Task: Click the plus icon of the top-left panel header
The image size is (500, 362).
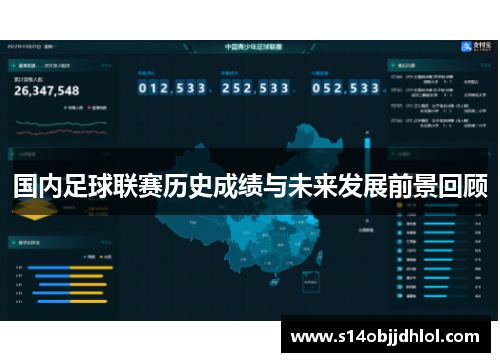Action: point(13,66)
